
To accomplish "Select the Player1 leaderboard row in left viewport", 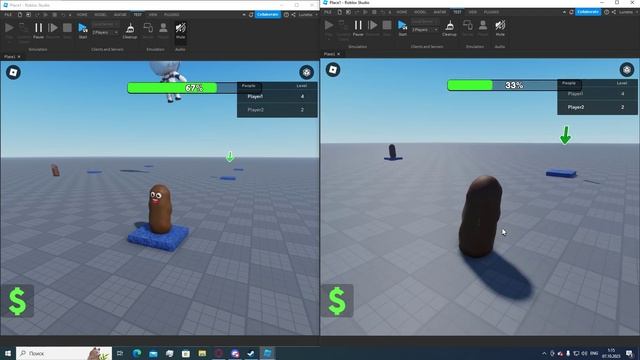I will point(277,97).
